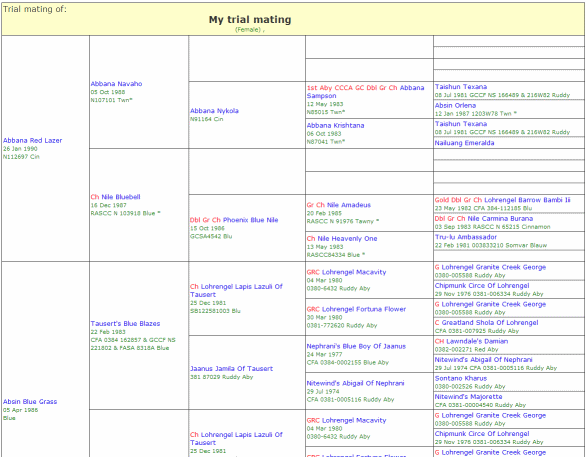Click the Lohrengel Fortuna Flower link

[x=364, y=309]
